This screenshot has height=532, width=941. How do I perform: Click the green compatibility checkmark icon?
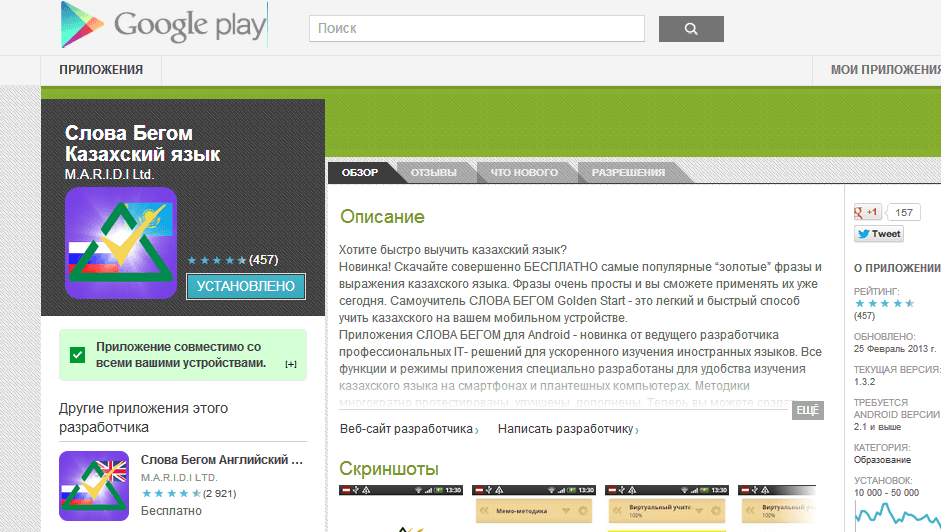pyautogui.click(x=77, y=355)
